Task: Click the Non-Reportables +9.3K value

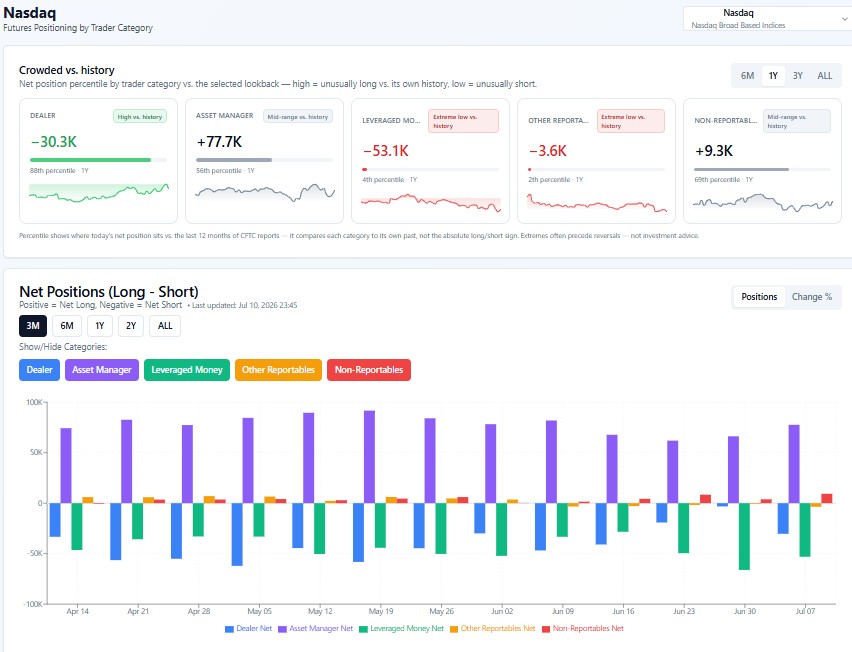Action: point(714,151)
